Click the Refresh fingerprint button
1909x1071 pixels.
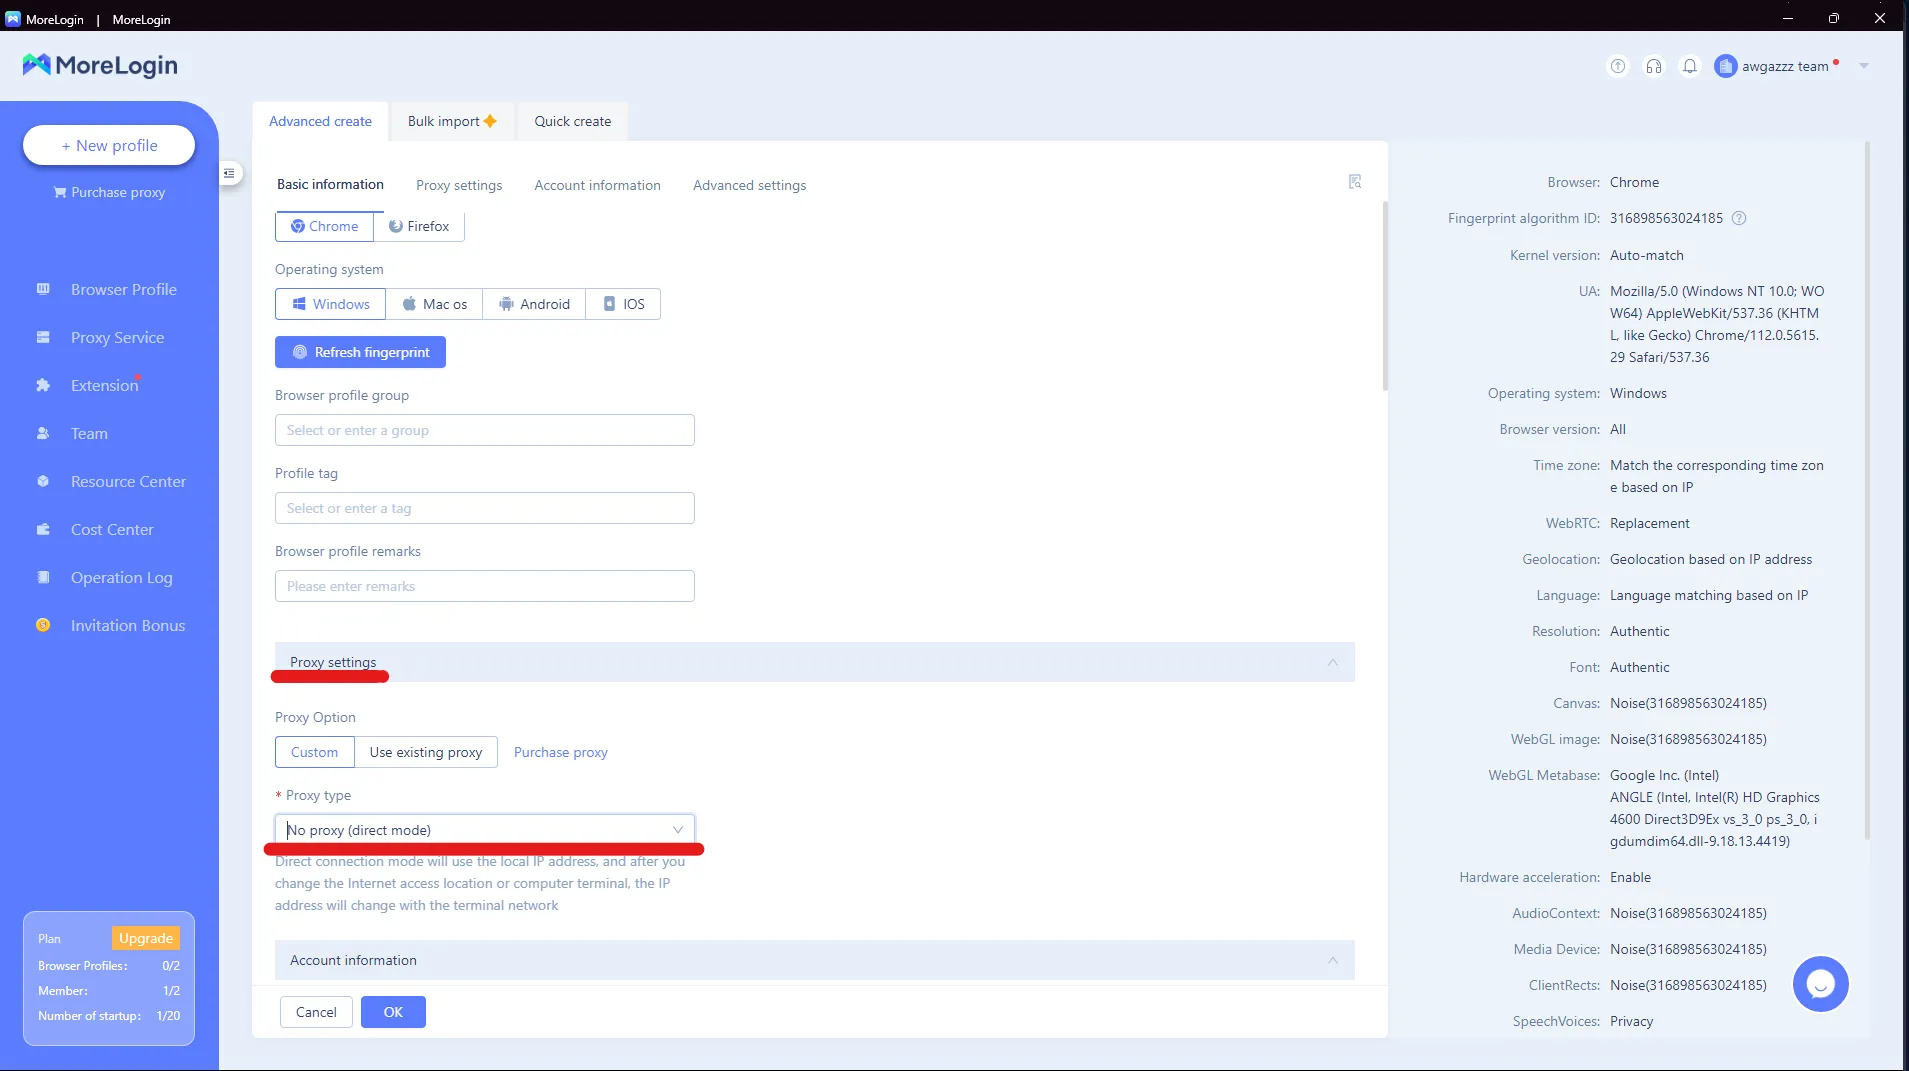coord(360,352)
